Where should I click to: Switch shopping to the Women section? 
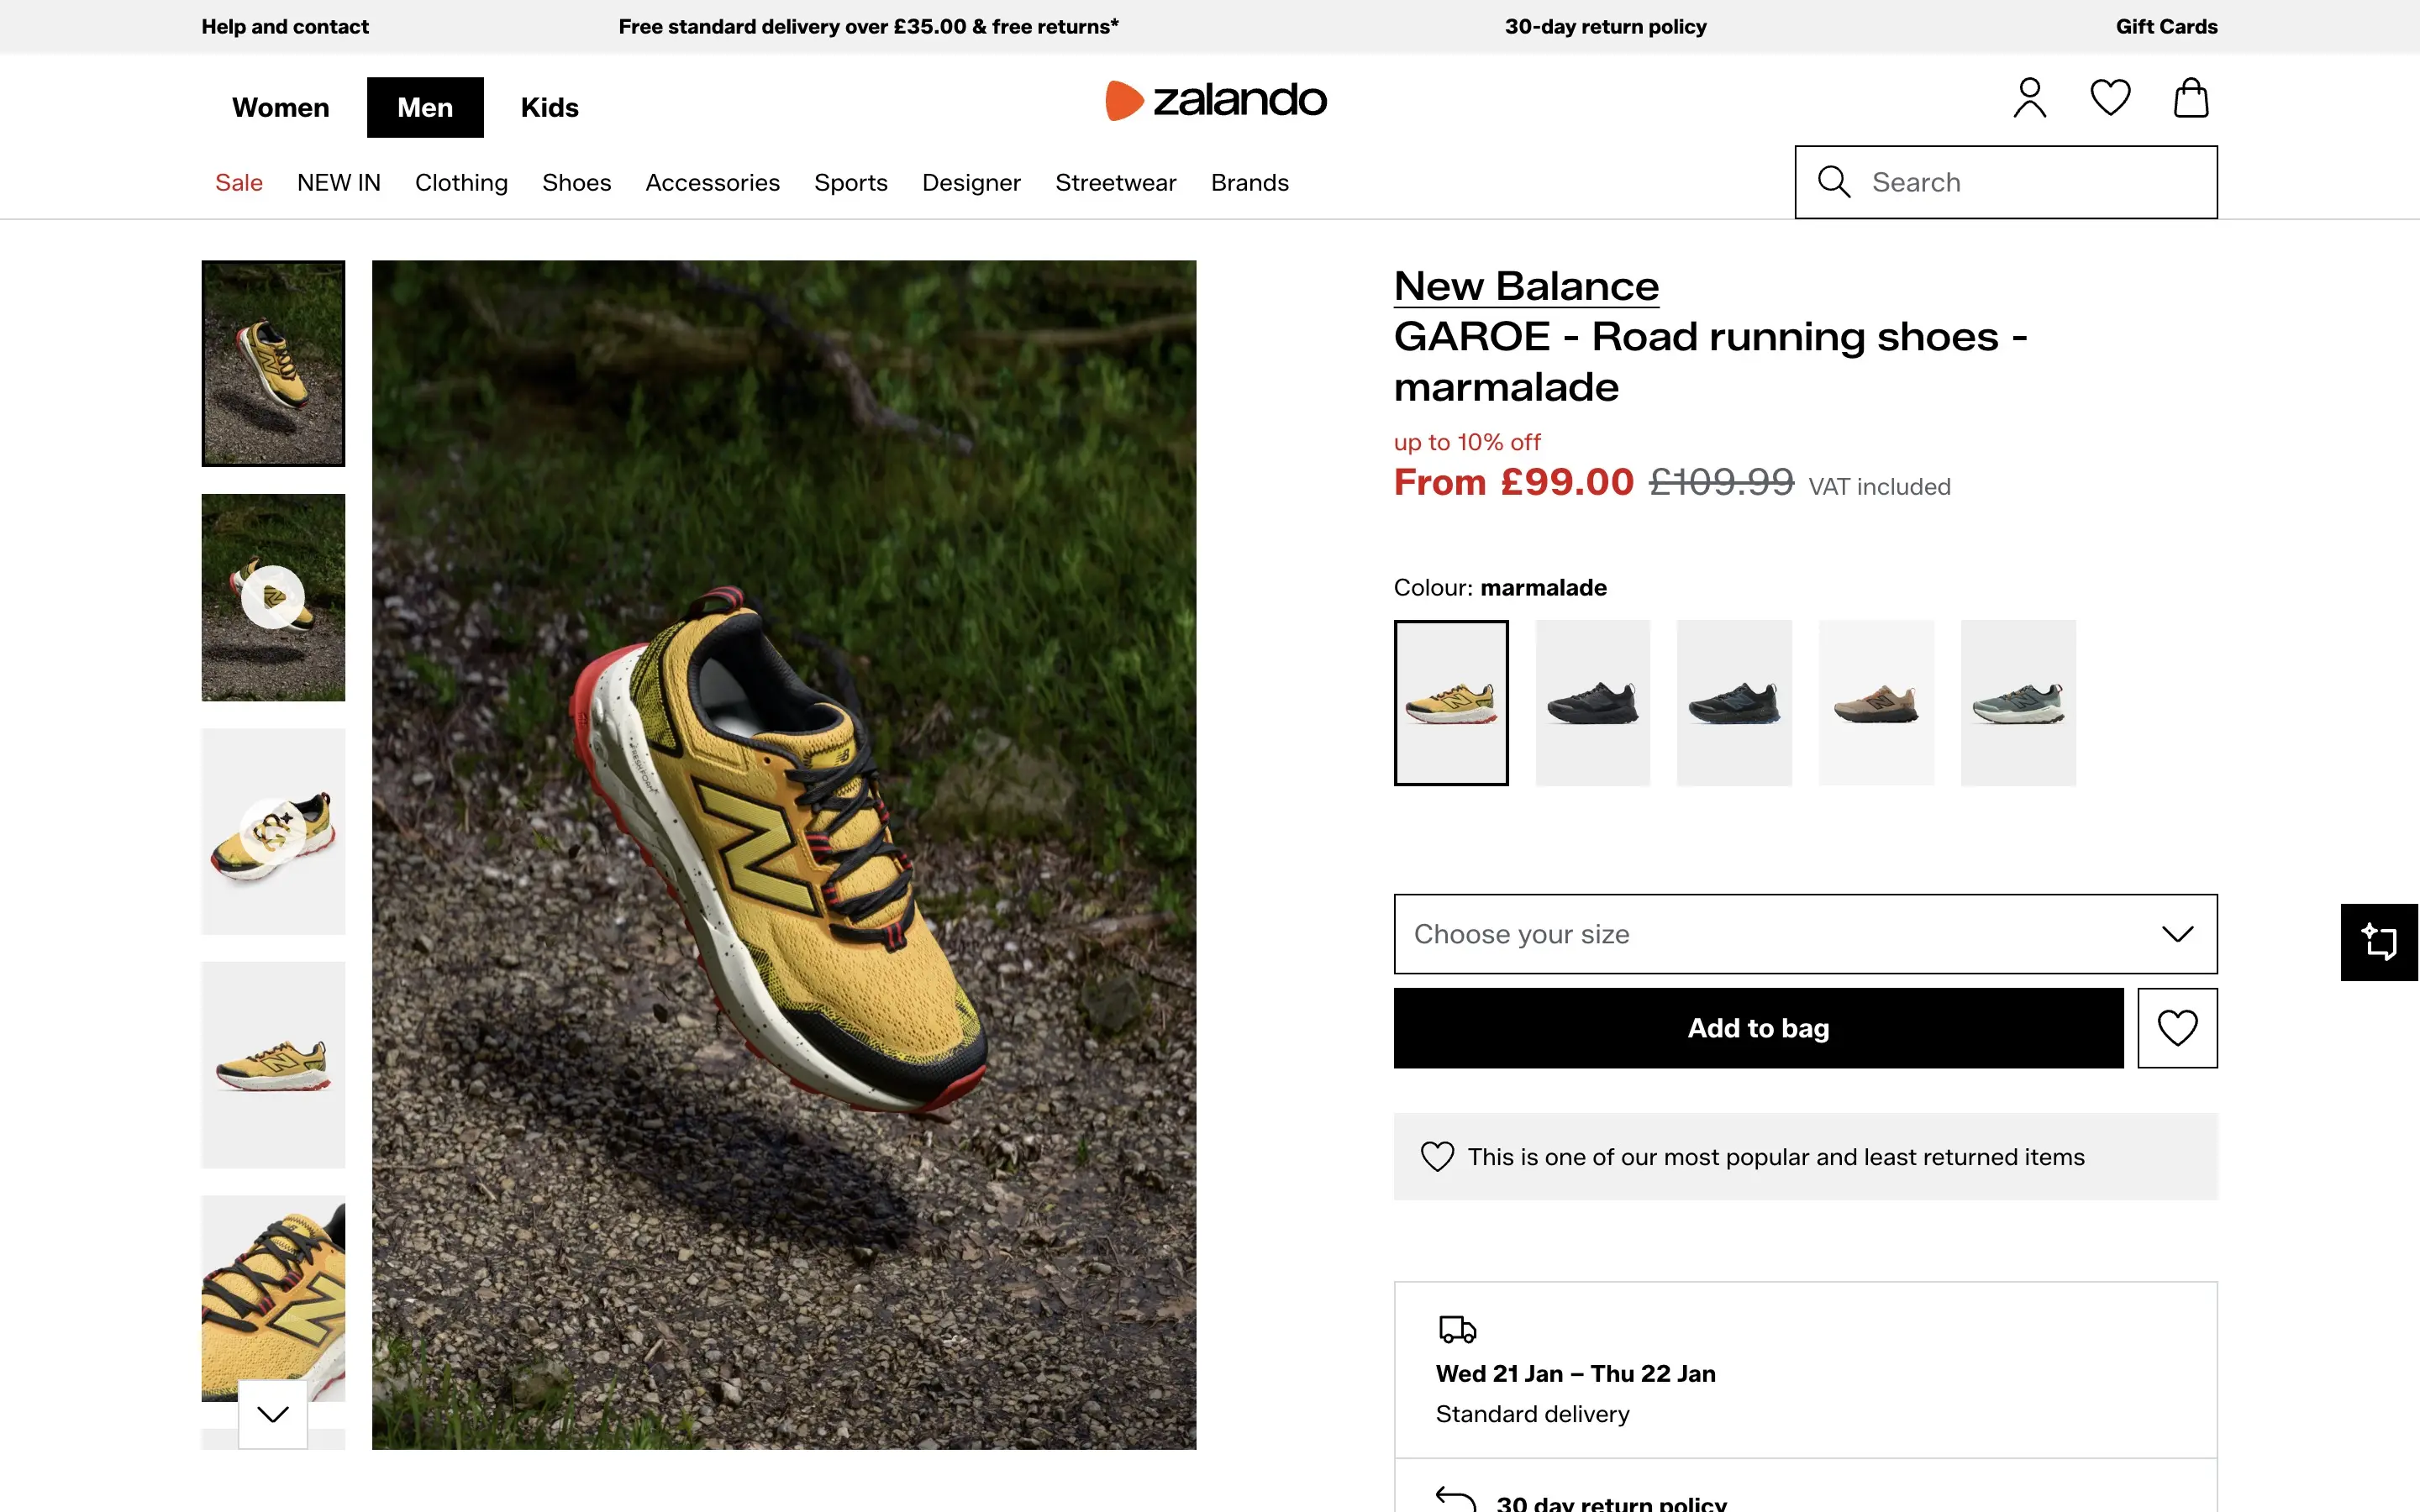click(280, 107)
